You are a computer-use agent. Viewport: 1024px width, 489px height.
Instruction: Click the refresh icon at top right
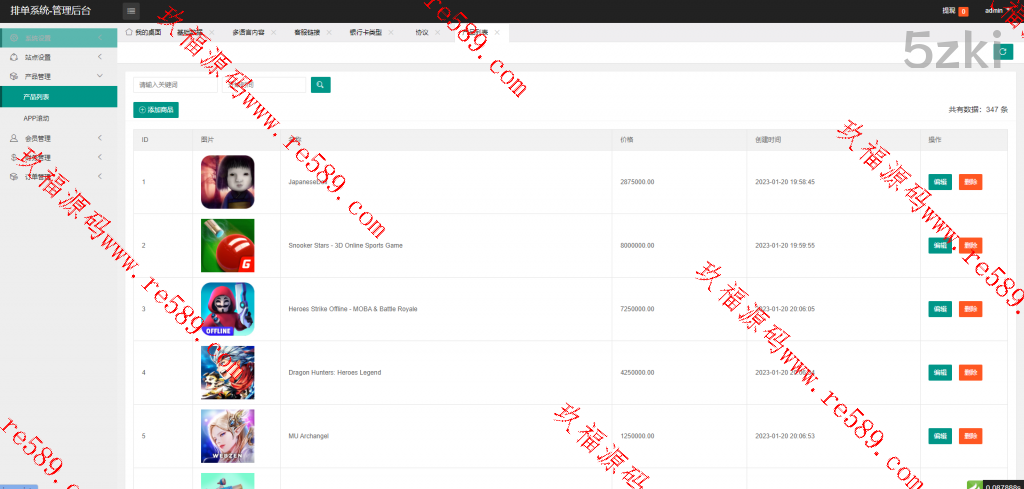click(1003, 52)
